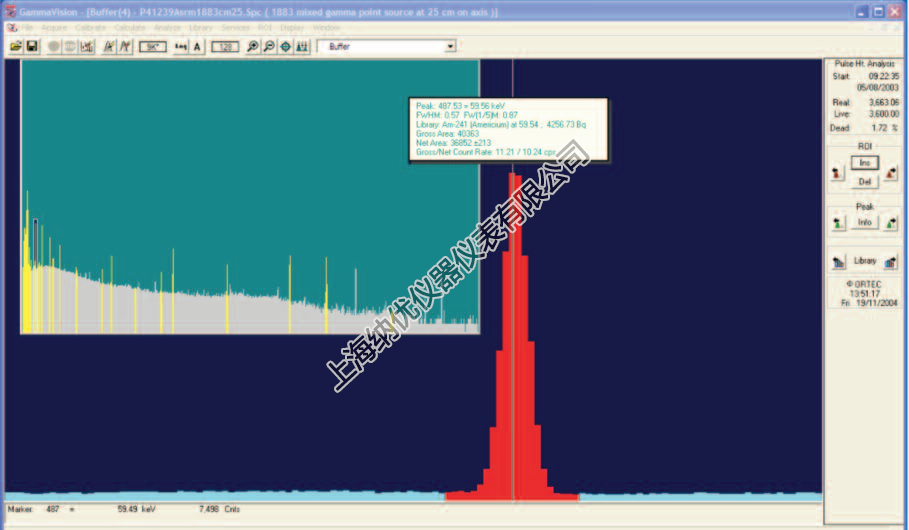
Task: Click the save floppy disk icon
Action: point(32,46)
